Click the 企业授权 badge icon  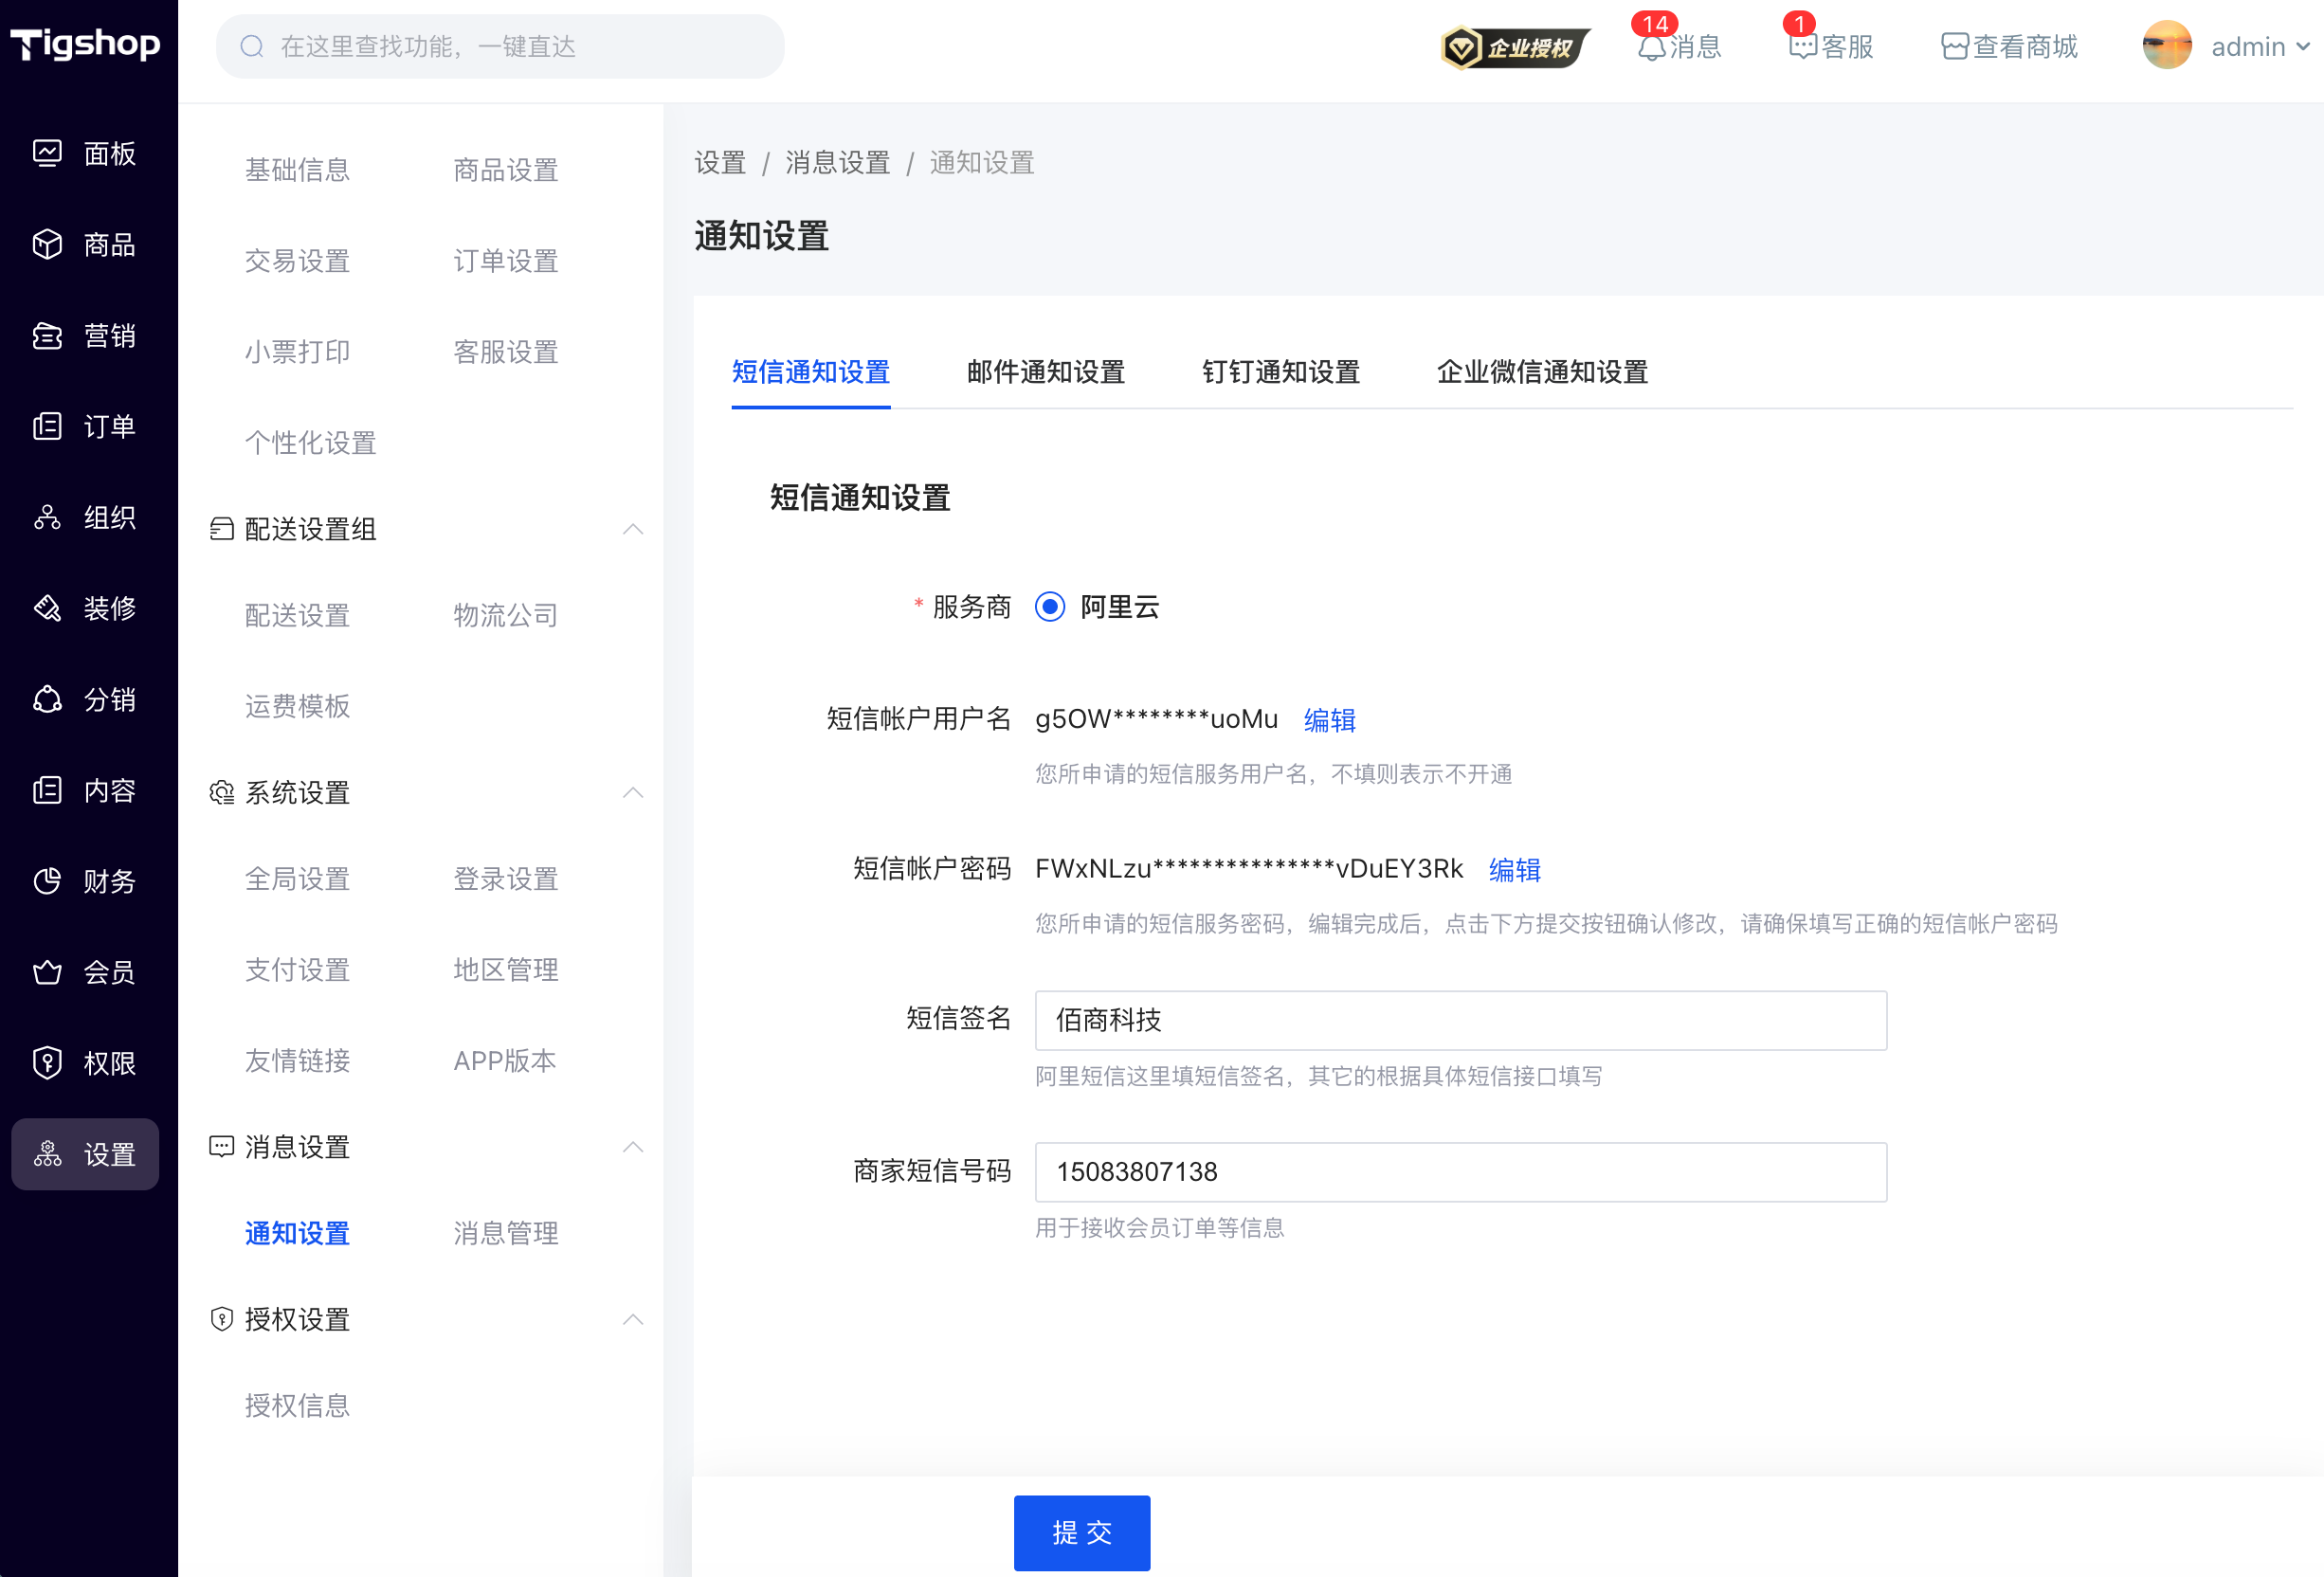click(x=1514, y=47)
